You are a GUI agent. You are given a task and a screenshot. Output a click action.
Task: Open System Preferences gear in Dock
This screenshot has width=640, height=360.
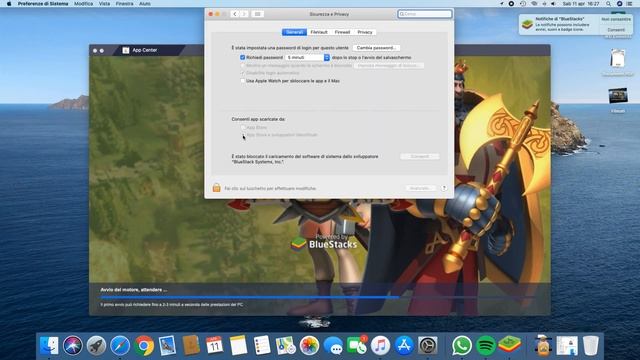[x=428, y=346]
